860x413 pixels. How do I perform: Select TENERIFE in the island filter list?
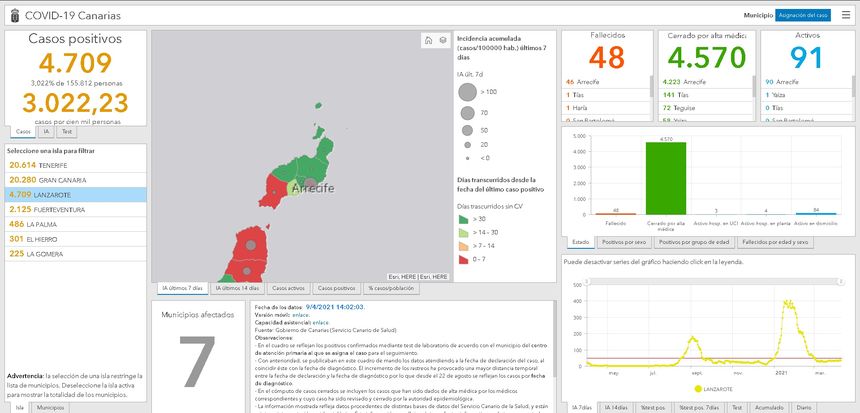point(40,165)
